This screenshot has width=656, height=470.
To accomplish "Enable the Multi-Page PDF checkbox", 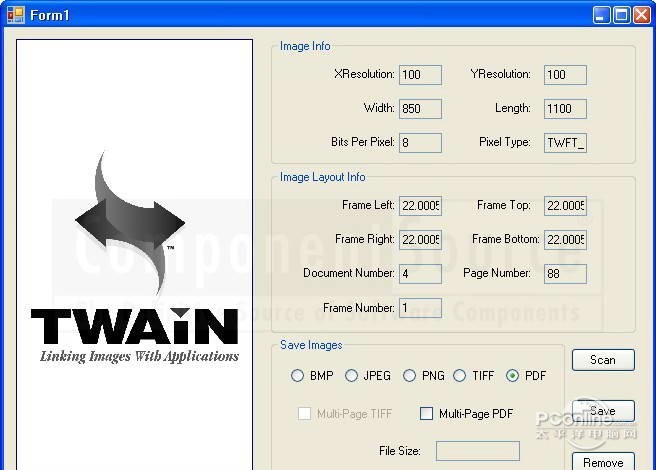I will pyautogui.click(x=426, y=413).
